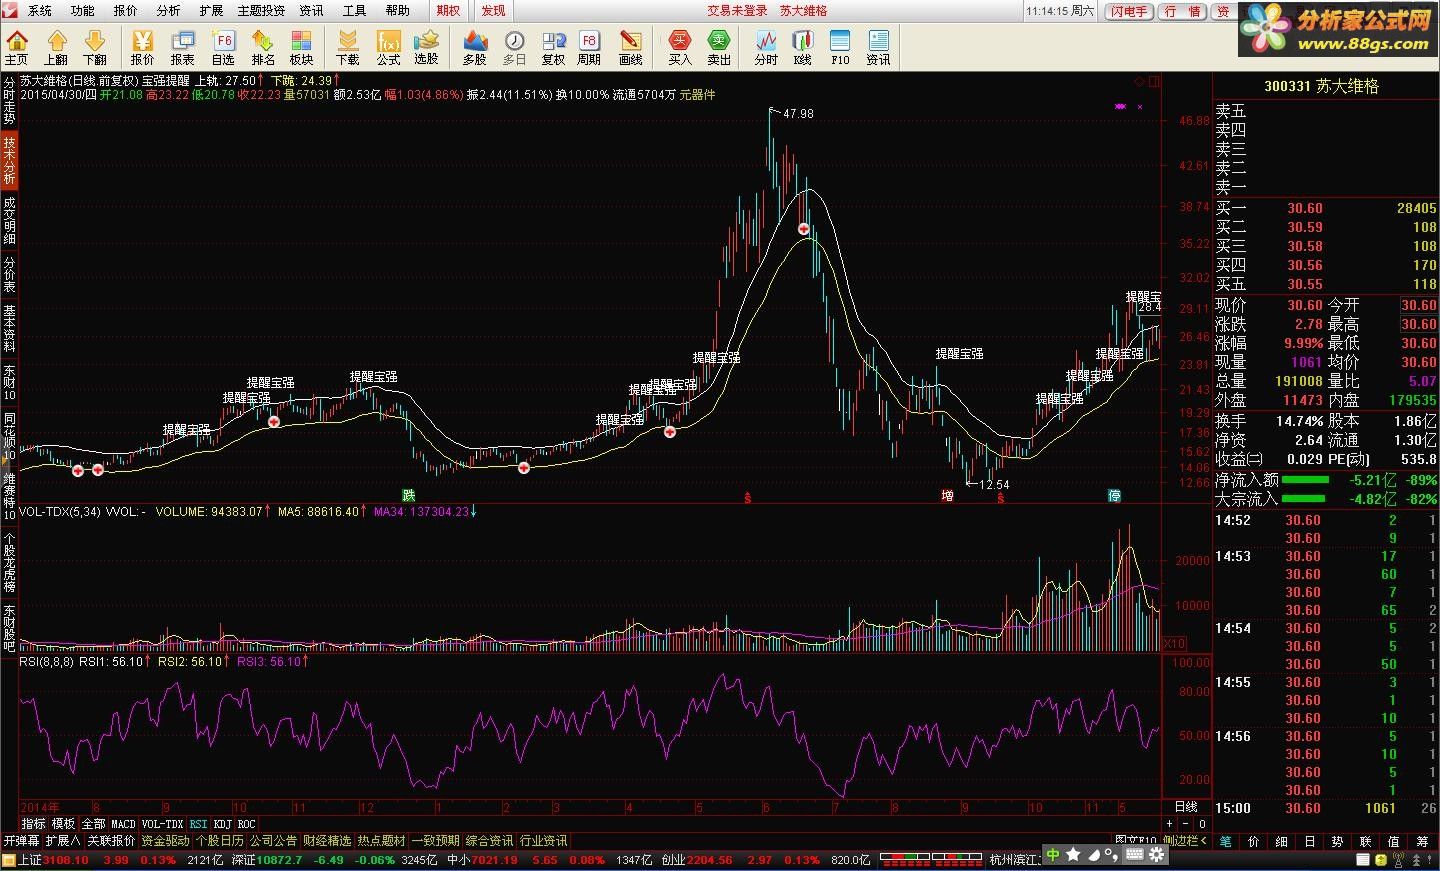The height and width of the screenshot is (871, 1440).
Task: Click the 闪电手 quick trade button
Action: tap(1129, 11)
